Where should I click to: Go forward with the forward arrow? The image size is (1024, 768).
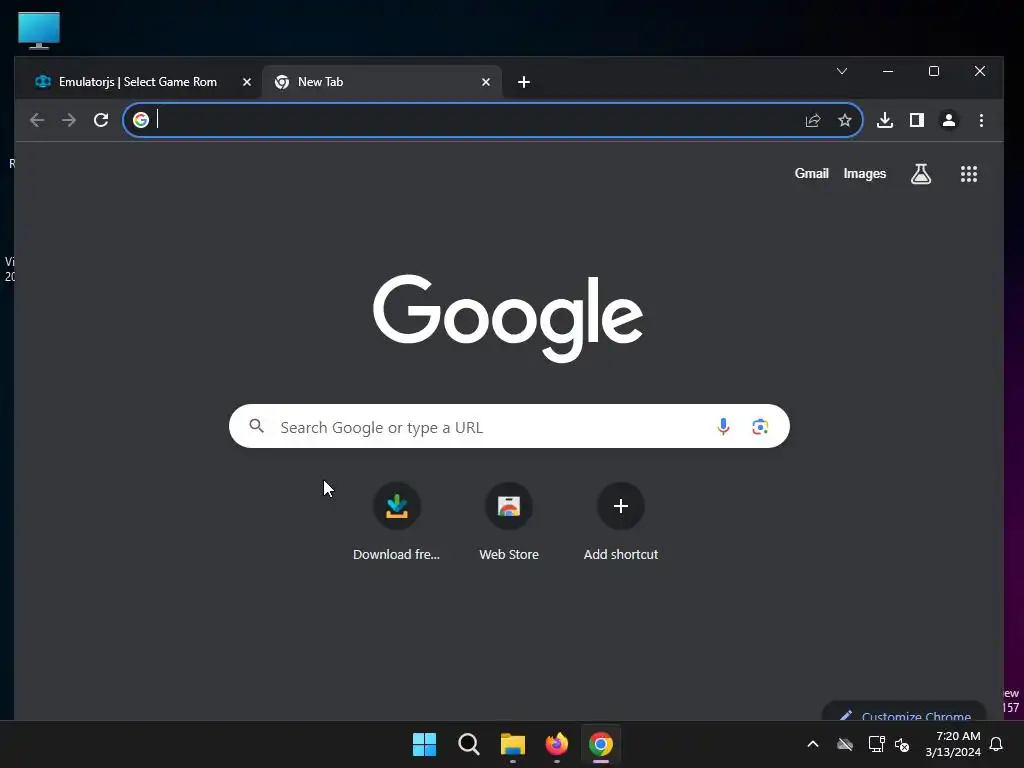(x=69, y=120)
